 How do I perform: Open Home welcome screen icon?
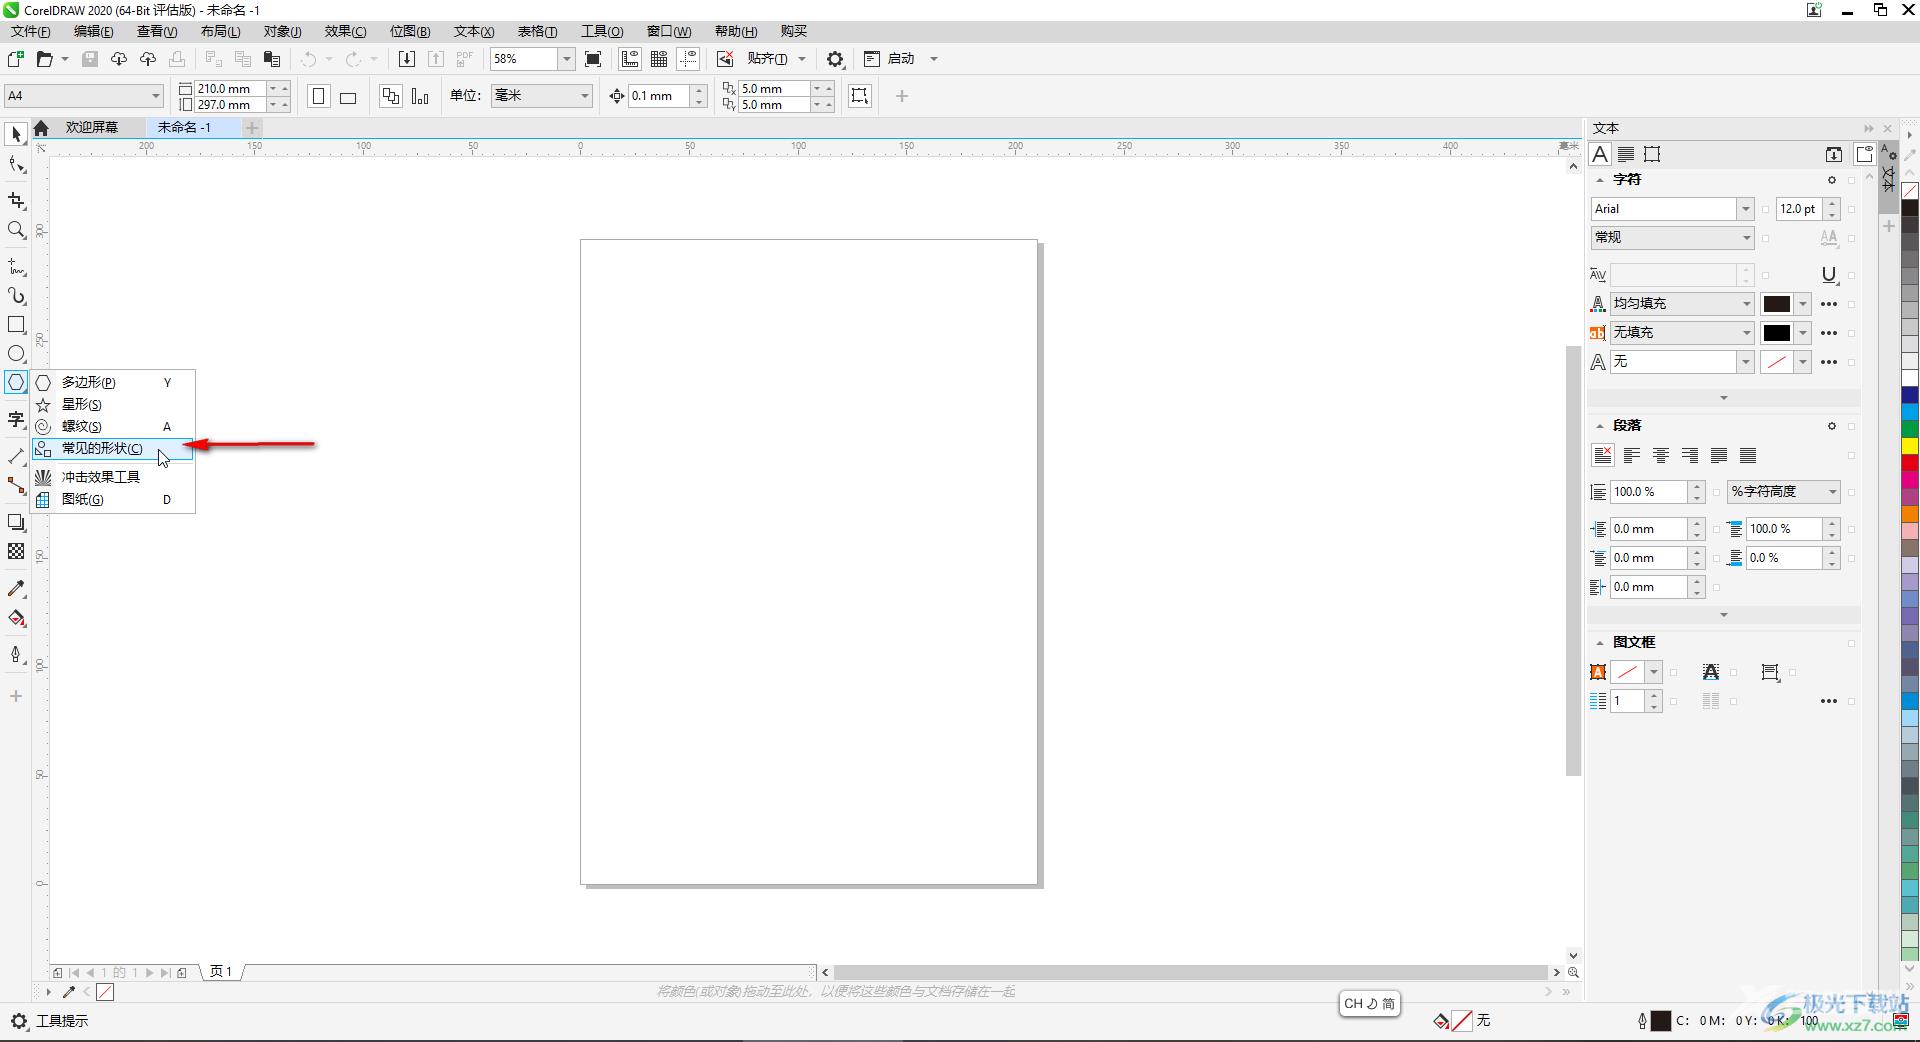pos(41,128)
